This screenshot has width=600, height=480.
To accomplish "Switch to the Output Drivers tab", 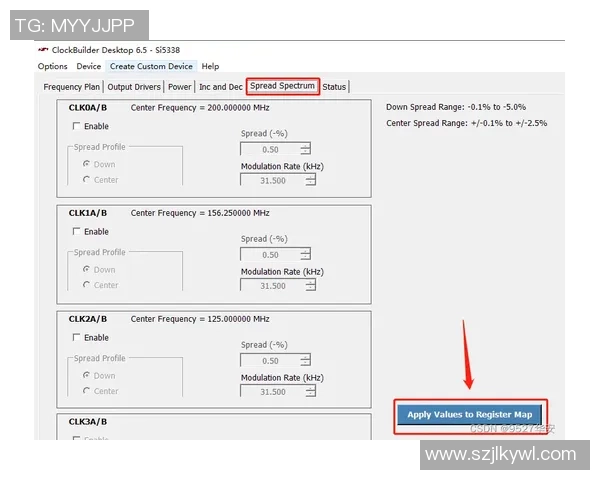I will 134,87.
